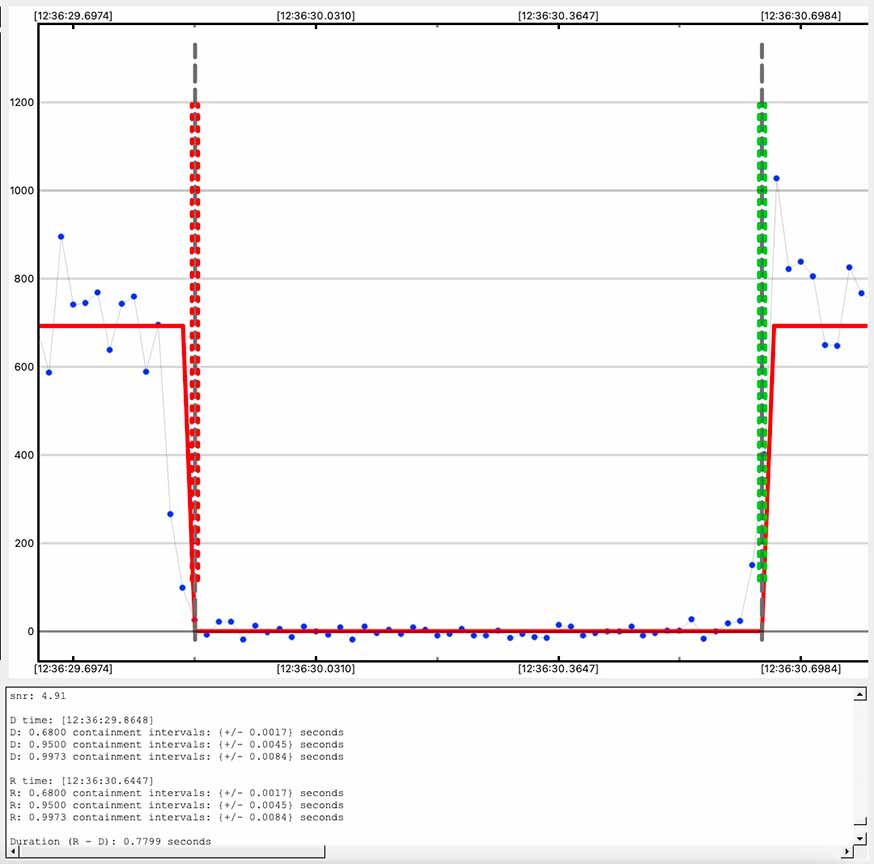The image size is (874, 864).
Task: Click the 800 y-axis label
Action: [24, 279]
